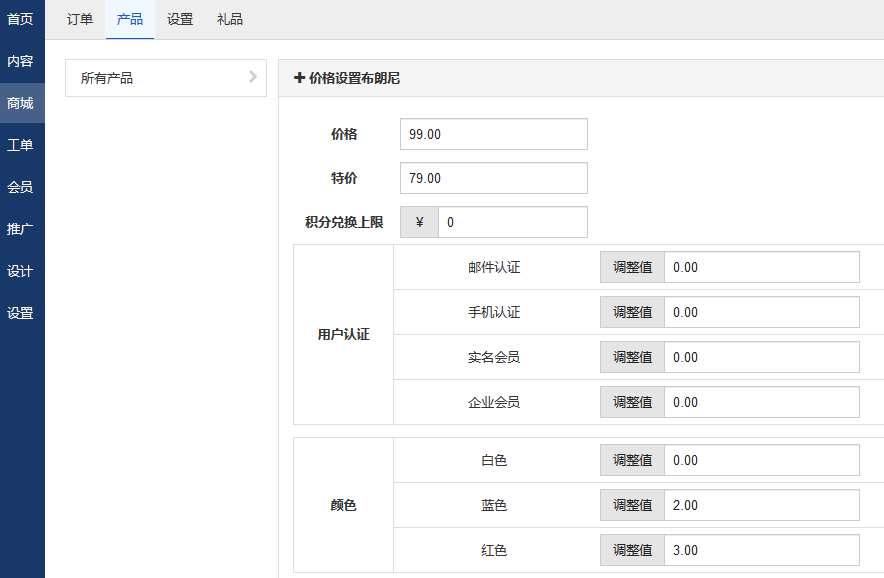Click the 邮件认证 adjustment value field

click(x=761, y=267)
